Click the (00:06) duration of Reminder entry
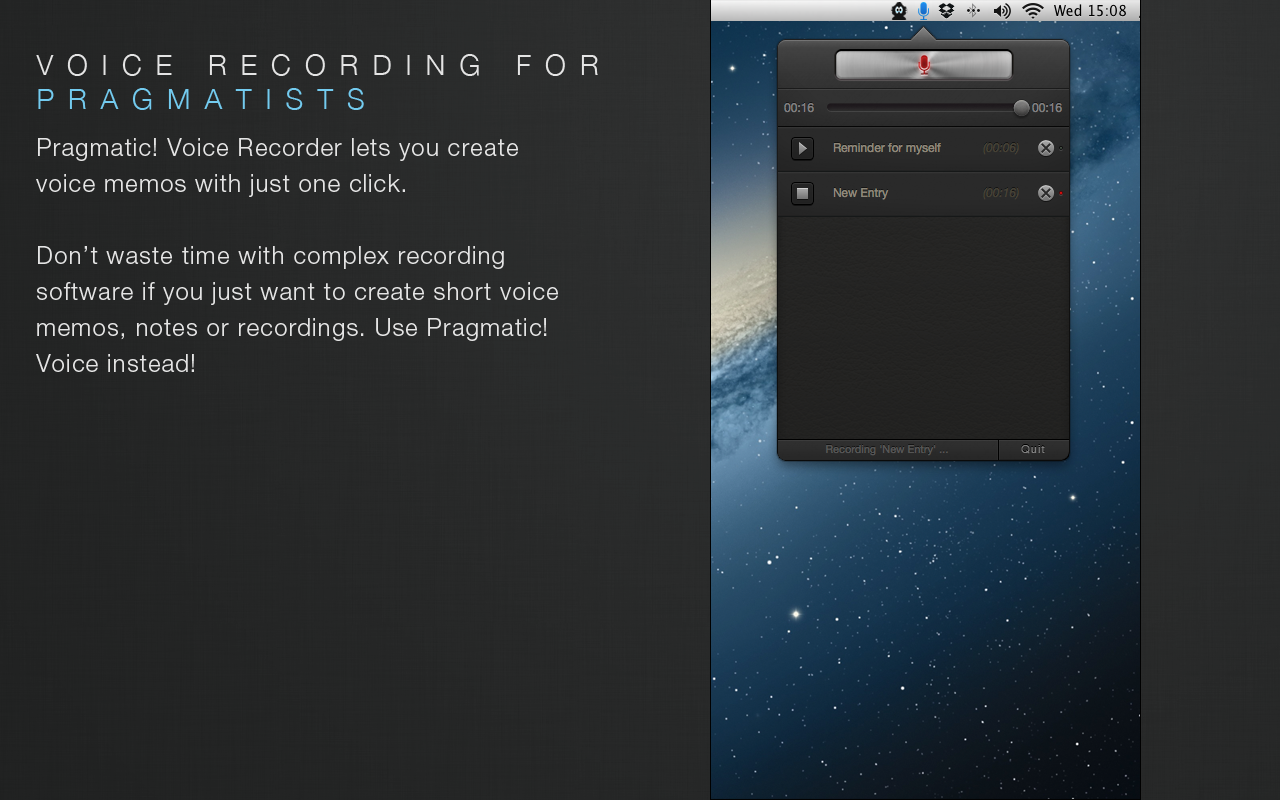This screenshot has height=800, width=1280. pyautogui.click(x=1001, y=148)
